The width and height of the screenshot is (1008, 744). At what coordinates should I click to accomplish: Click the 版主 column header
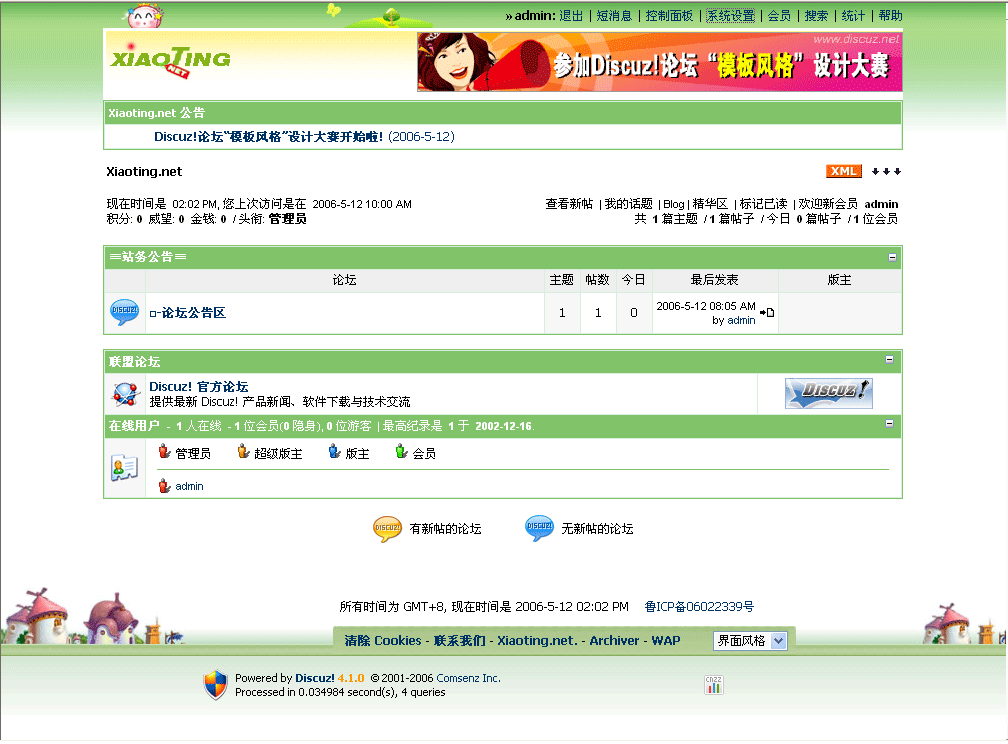[839, 280]
